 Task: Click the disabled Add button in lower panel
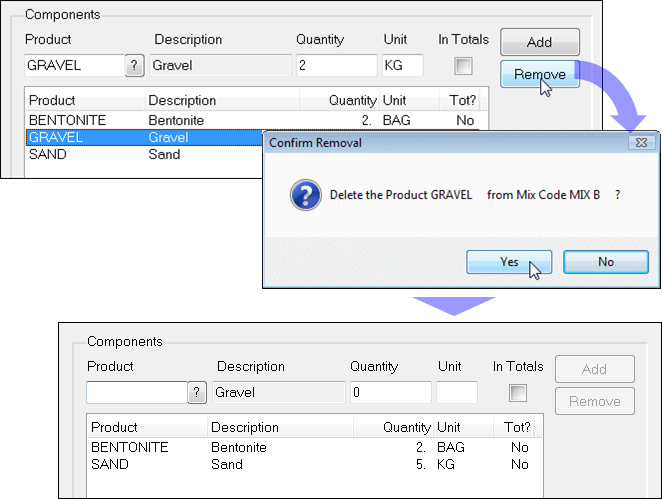(x=594, y=369)
